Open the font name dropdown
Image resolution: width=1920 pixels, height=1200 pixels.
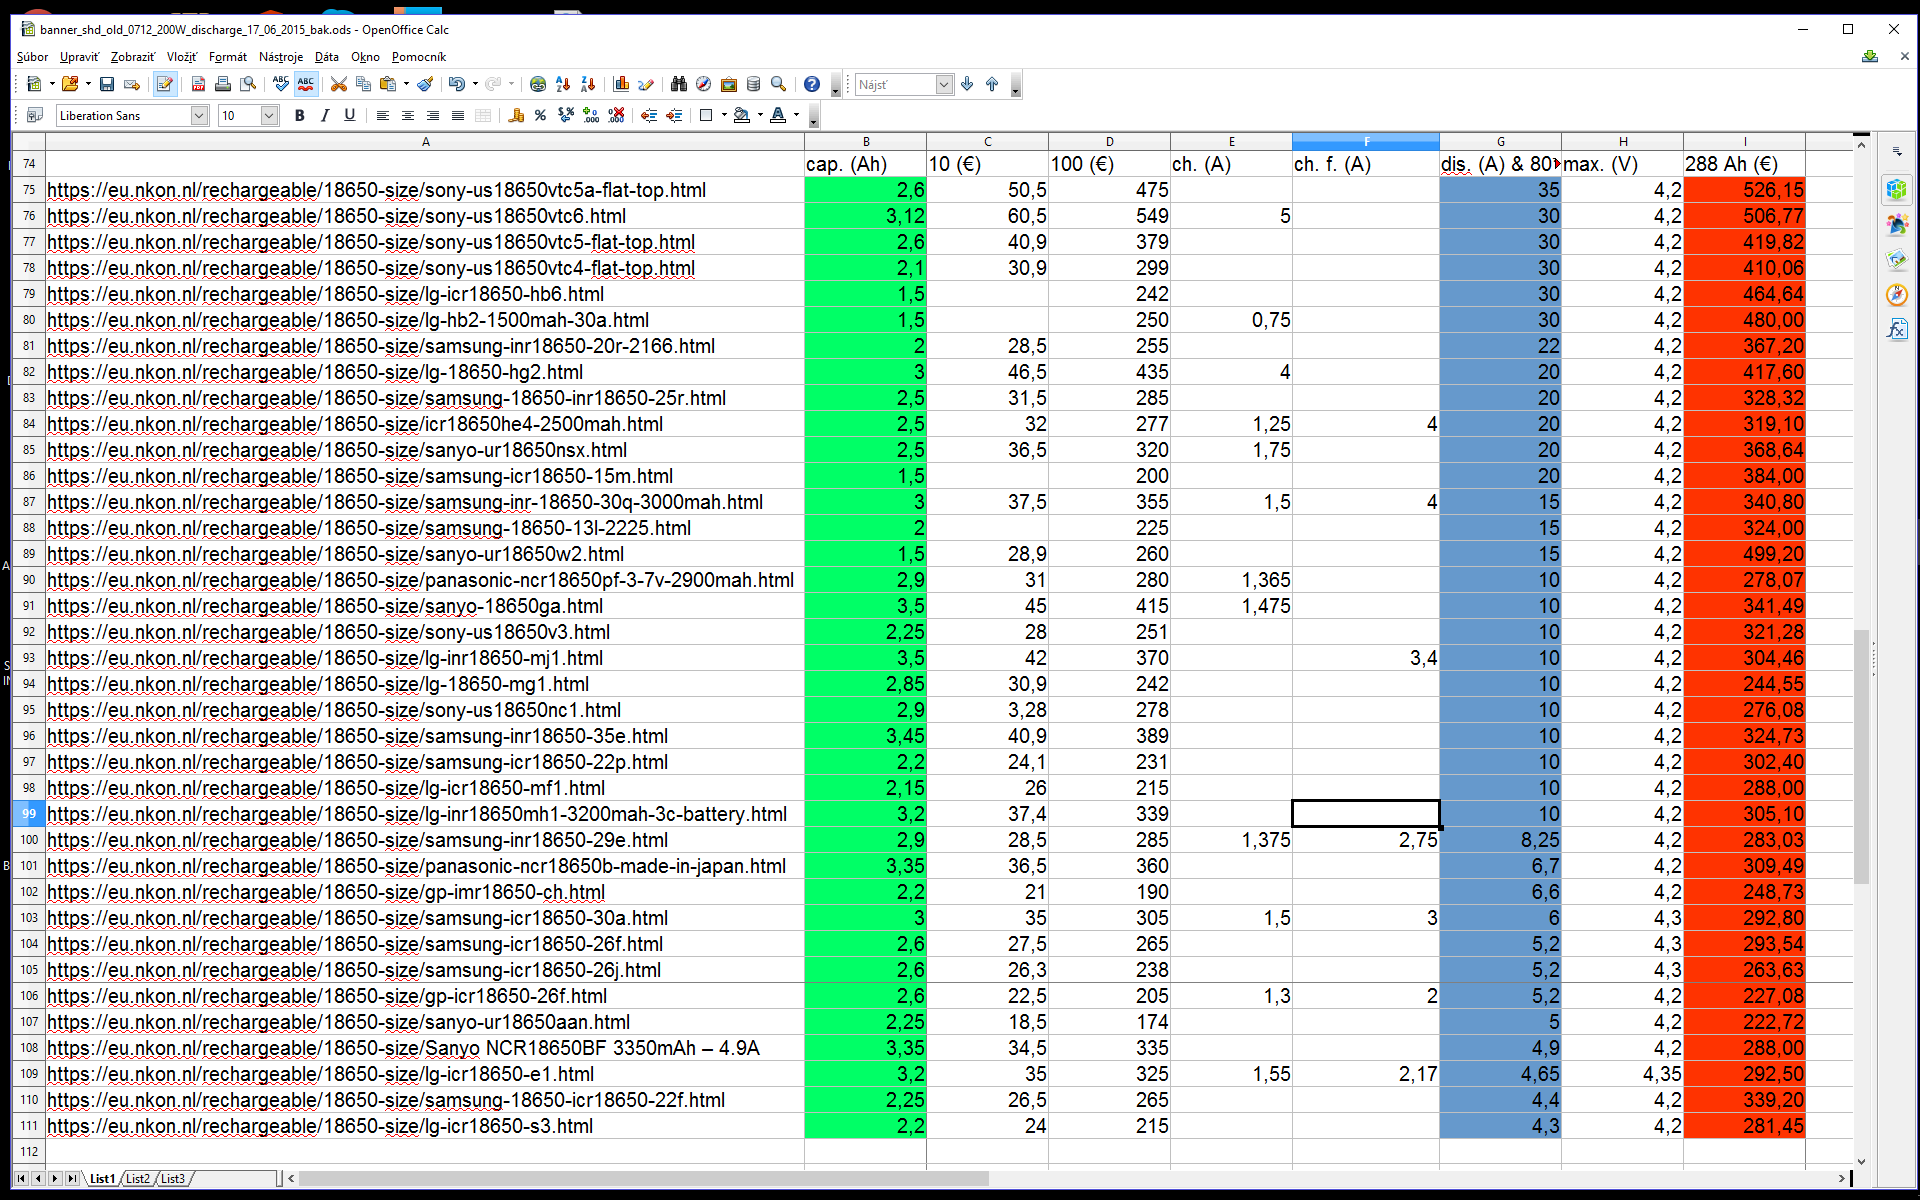199,116
